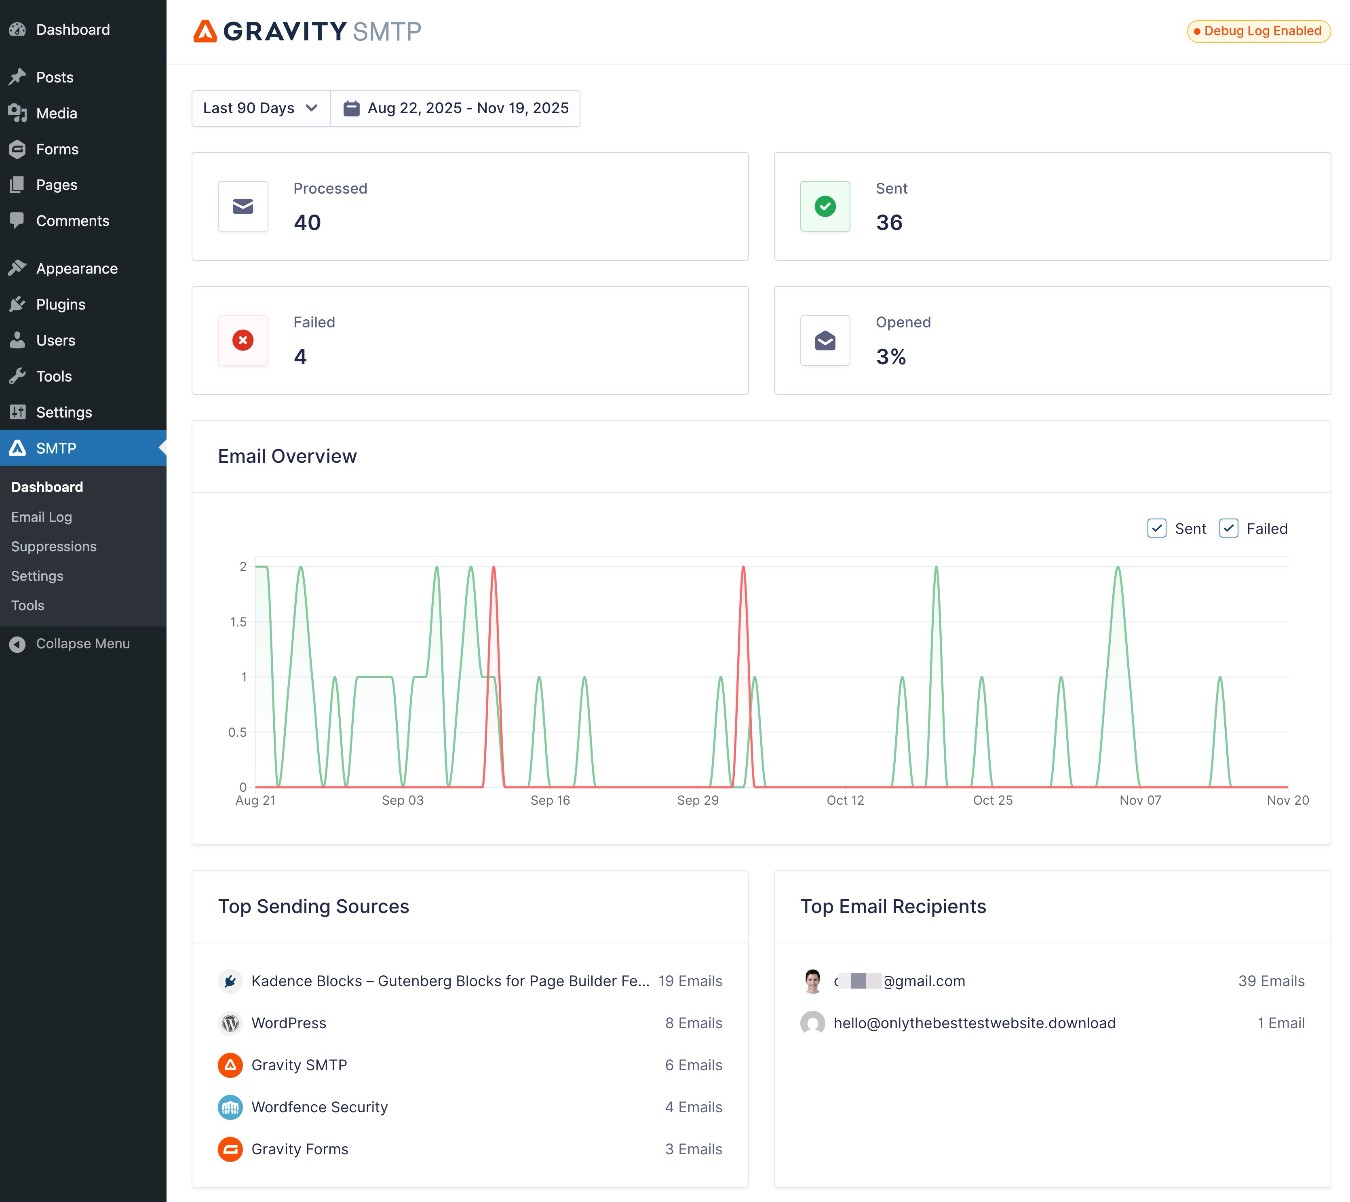Image resolution: width=1350 pixels, height=1202 pixels.
Task: Click the Wordfence Security icon
Action: pos(230,1107)
